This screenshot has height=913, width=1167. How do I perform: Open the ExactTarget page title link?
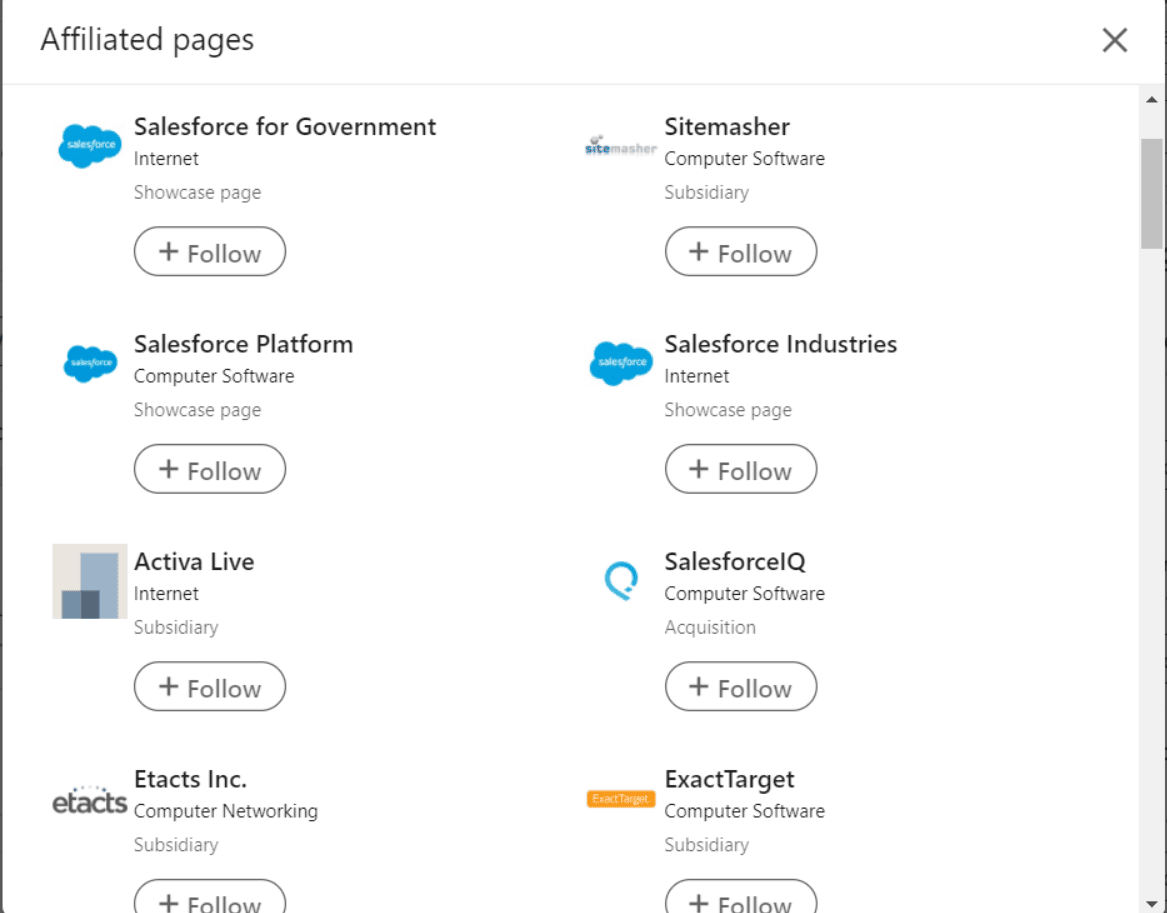click(x=729, y=779)
